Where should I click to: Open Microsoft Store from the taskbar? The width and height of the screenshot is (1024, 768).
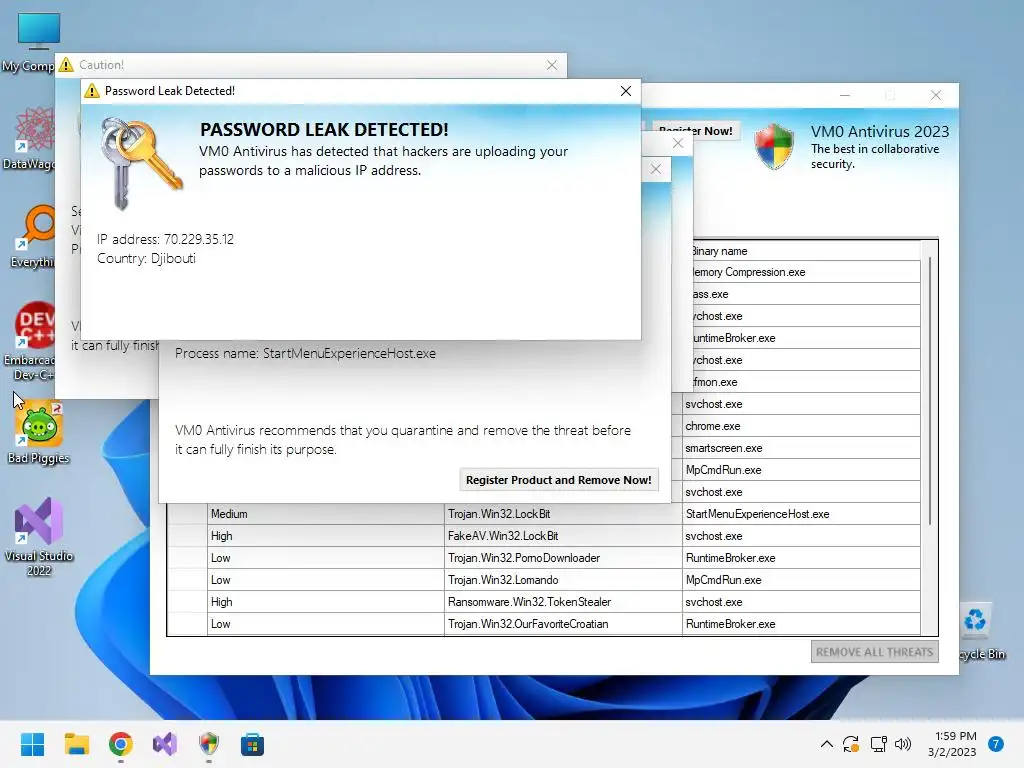point(252,744)
